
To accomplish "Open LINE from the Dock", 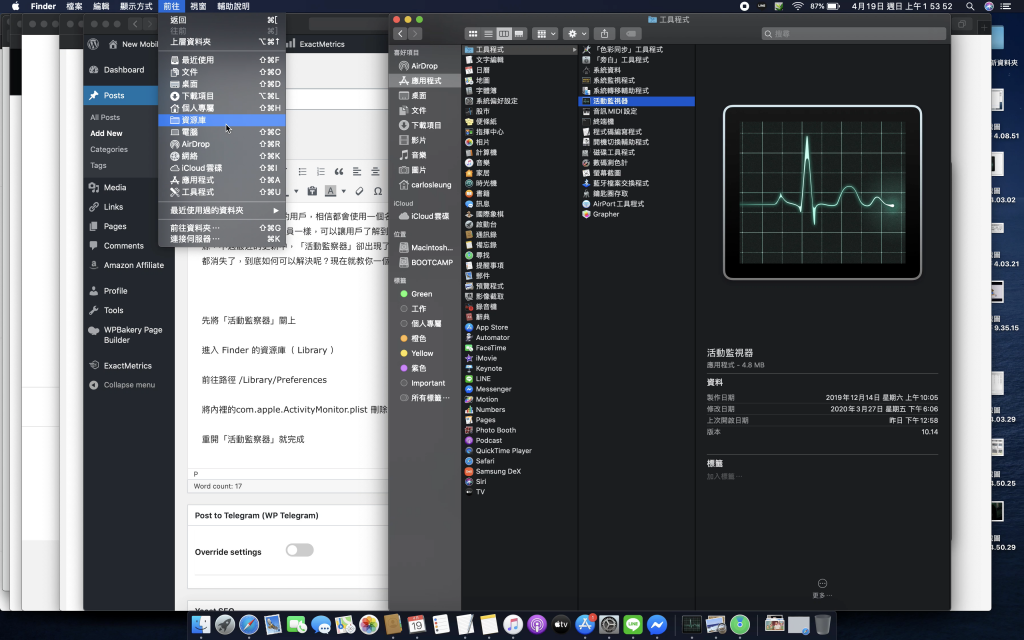I will pyautogui.click(x=633, y=625).
